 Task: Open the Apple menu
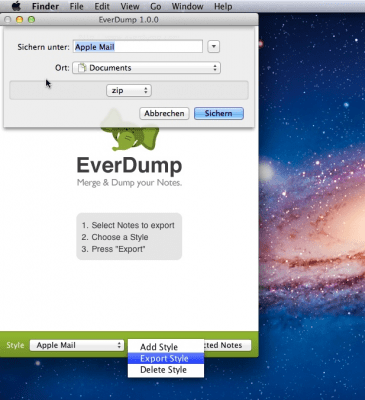click(16, 6)
